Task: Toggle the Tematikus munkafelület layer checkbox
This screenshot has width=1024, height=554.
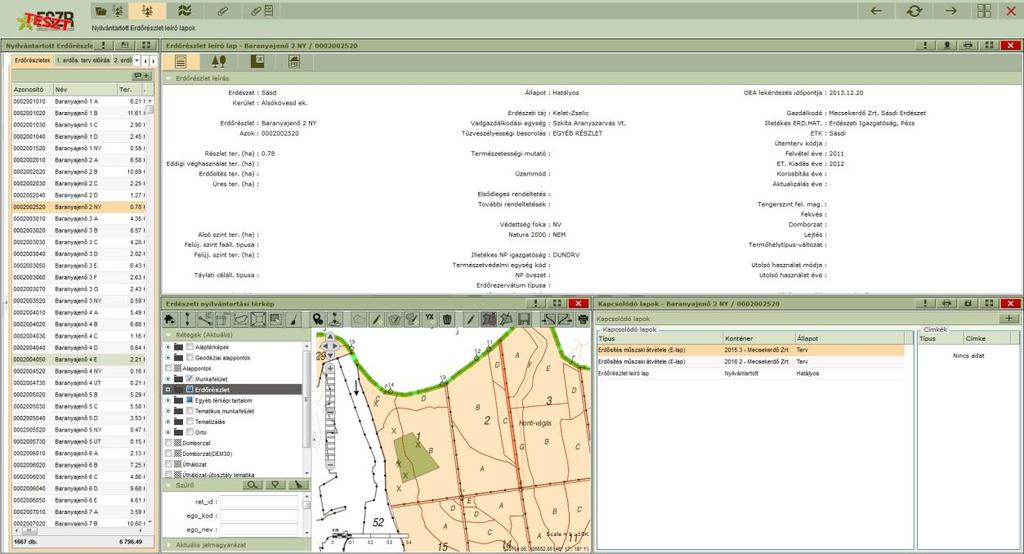Action: point(190,411)
